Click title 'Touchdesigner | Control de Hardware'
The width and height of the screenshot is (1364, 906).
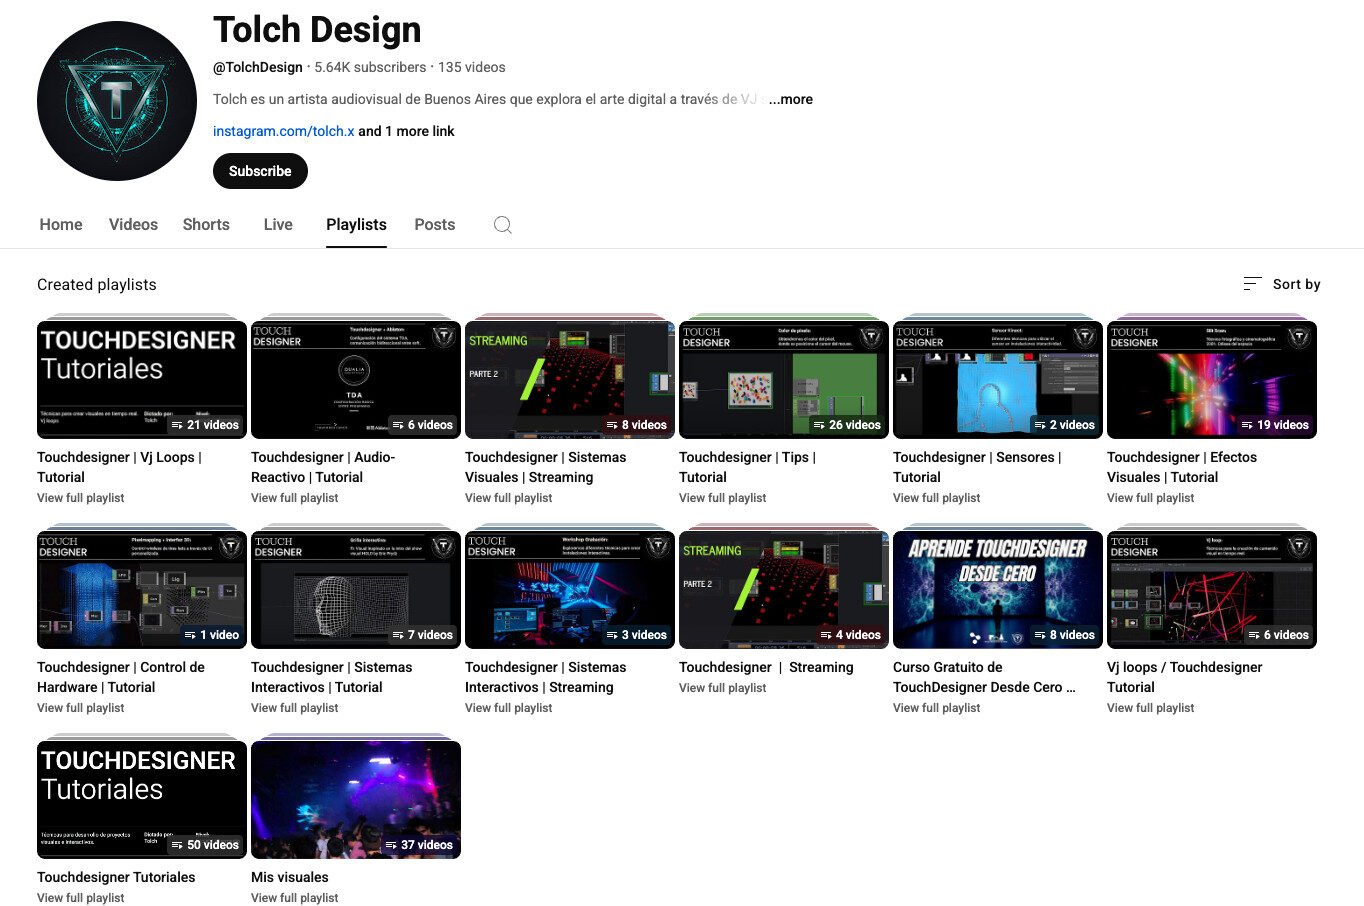(121, 677)
